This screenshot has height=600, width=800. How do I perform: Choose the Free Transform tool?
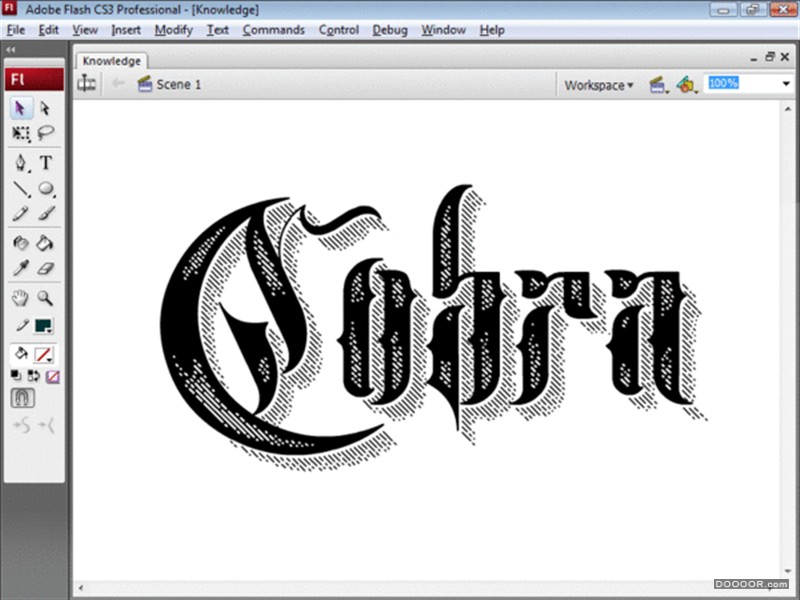pos(20,134)
